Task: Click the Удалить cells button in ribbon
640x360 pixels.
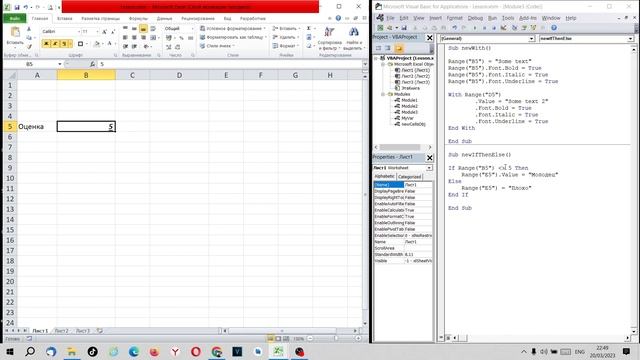Action: point(286,37)
